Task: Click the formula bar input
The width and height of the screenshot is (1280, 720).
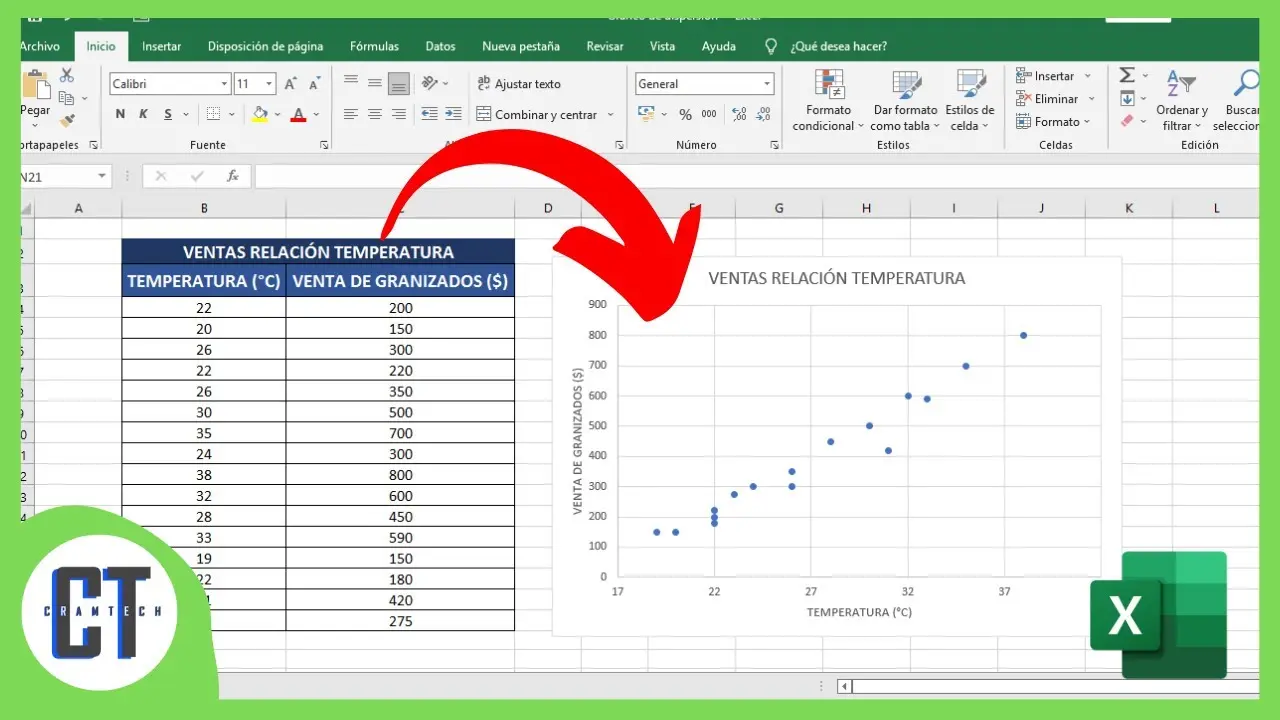Action: [x=757, y=176]
